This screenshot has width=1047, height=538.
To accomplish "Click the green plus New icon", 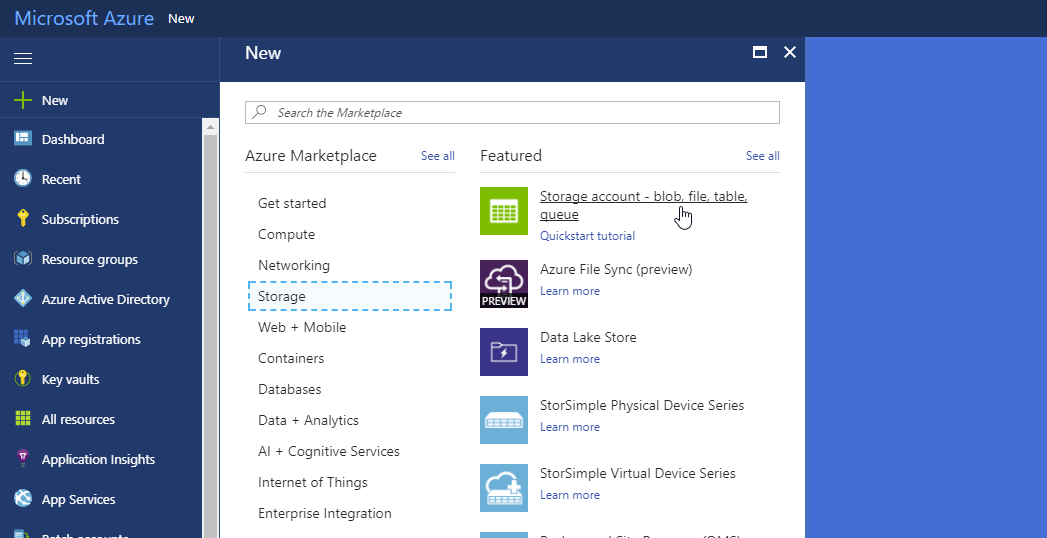I will (x=23, y=100).
